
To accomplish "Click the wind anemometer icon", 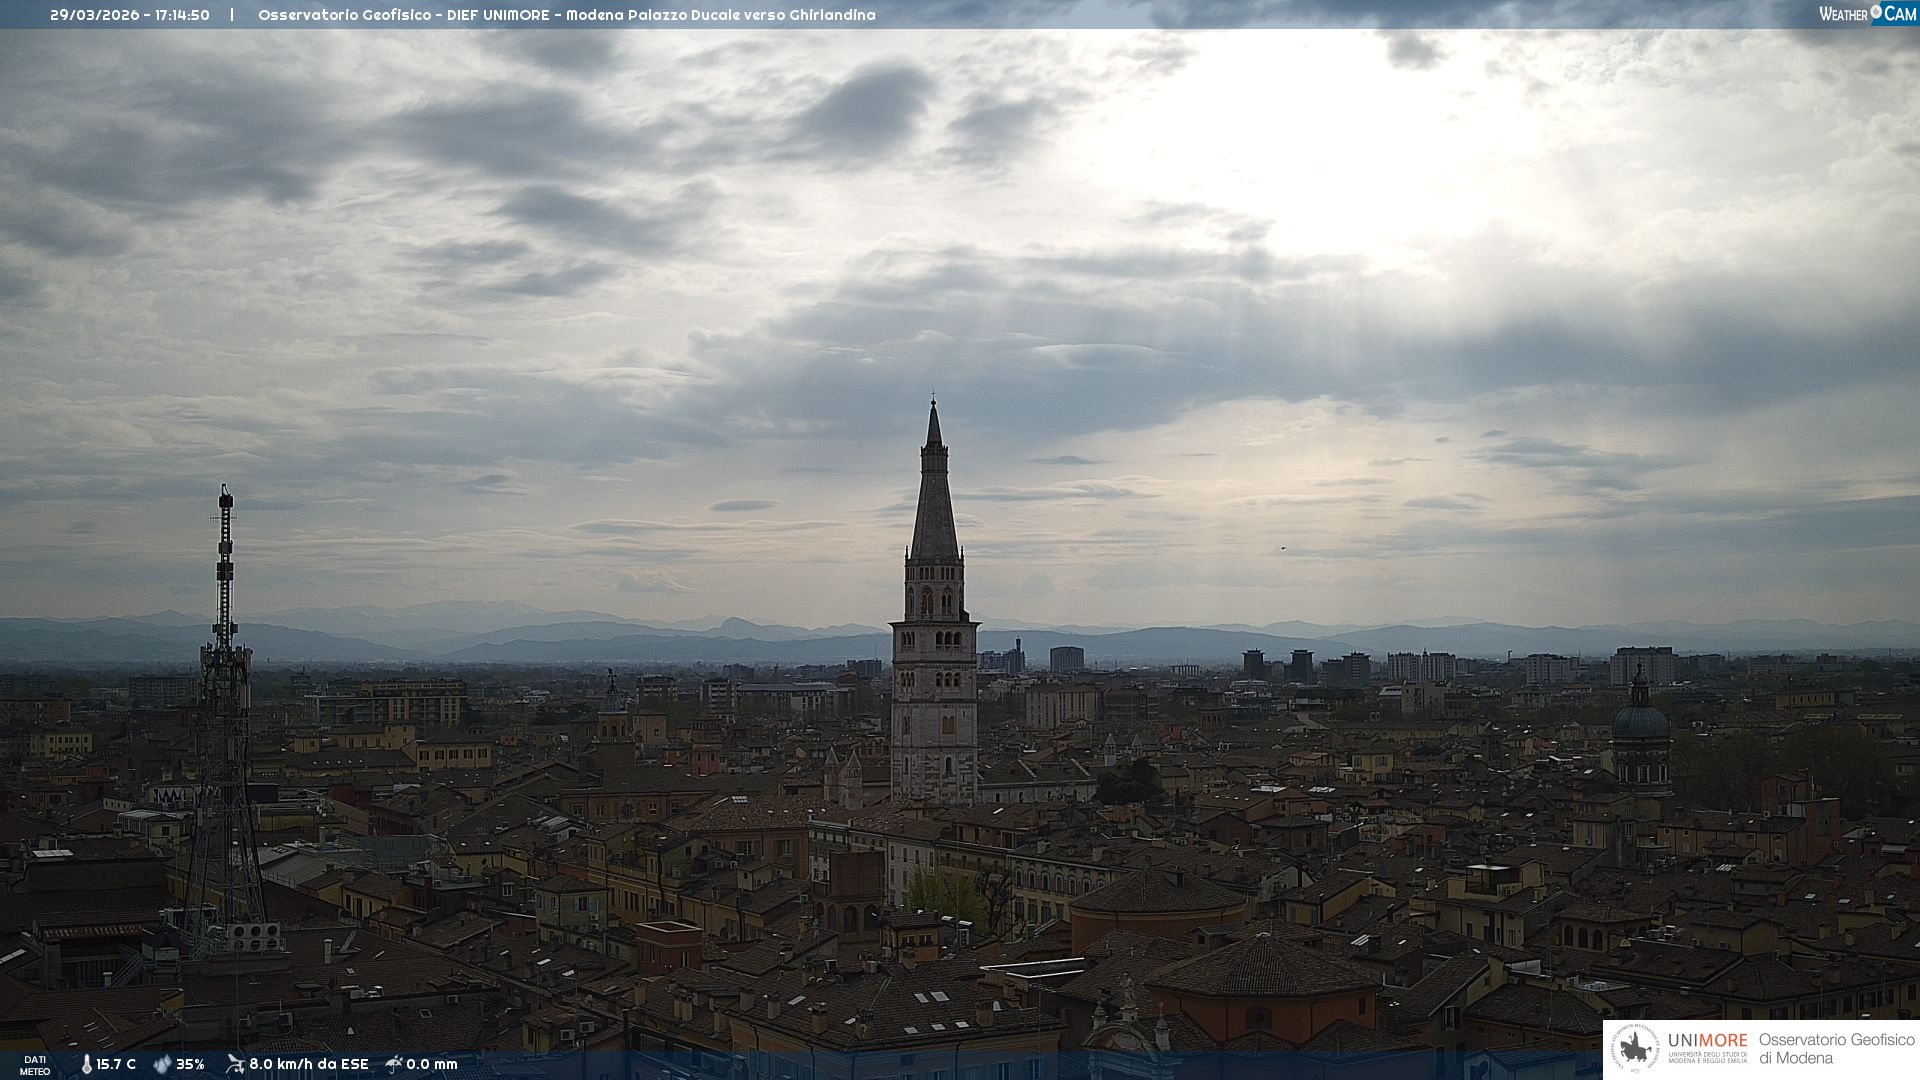I will (235, 1064).
